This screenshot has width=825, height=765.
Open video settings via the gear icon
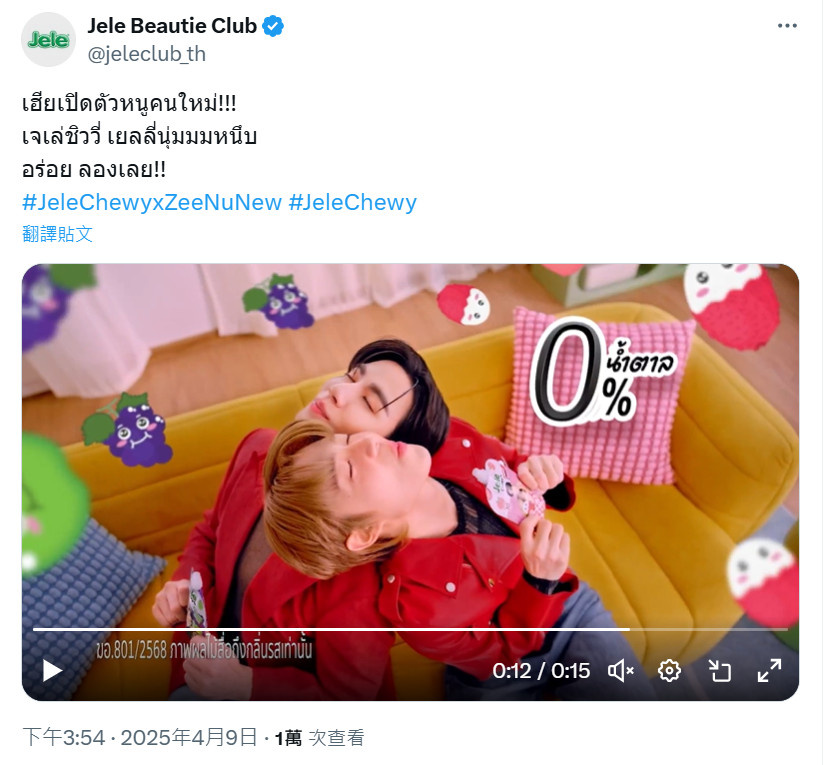[669, 671]
